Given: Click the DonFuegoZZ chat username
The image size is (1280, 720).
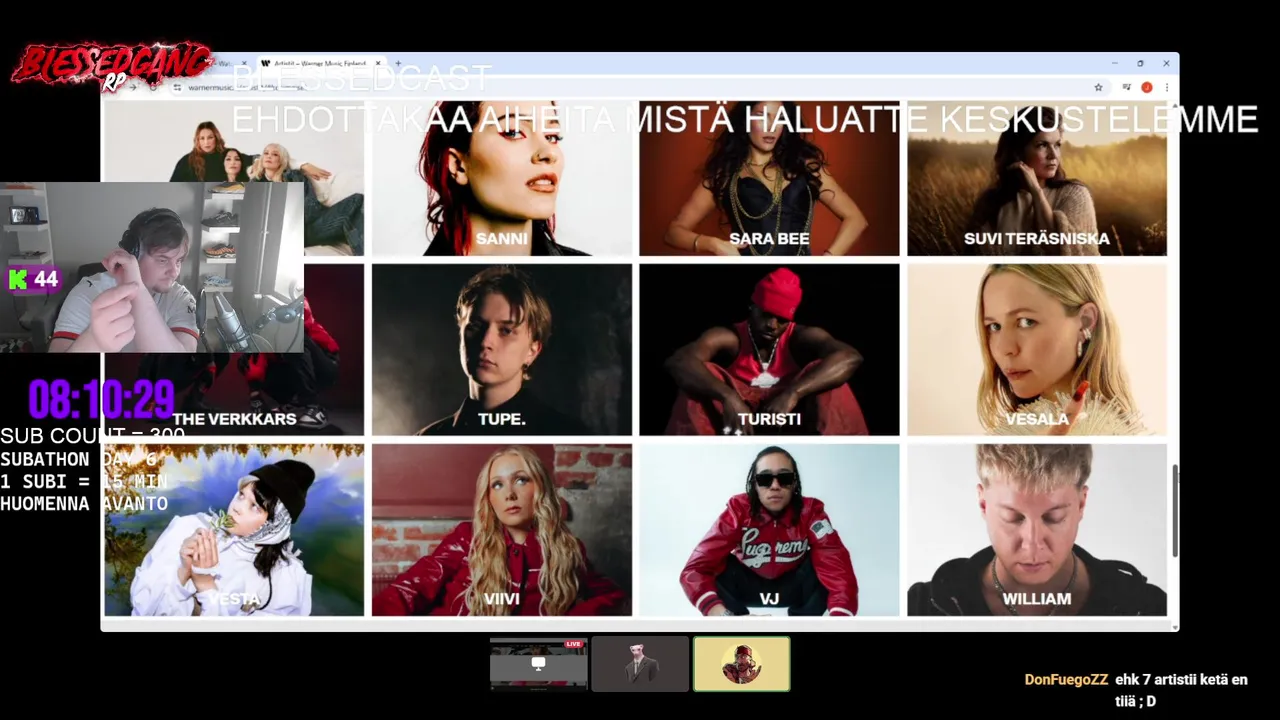Looking at the screenshot, I should pos(1066,679).
